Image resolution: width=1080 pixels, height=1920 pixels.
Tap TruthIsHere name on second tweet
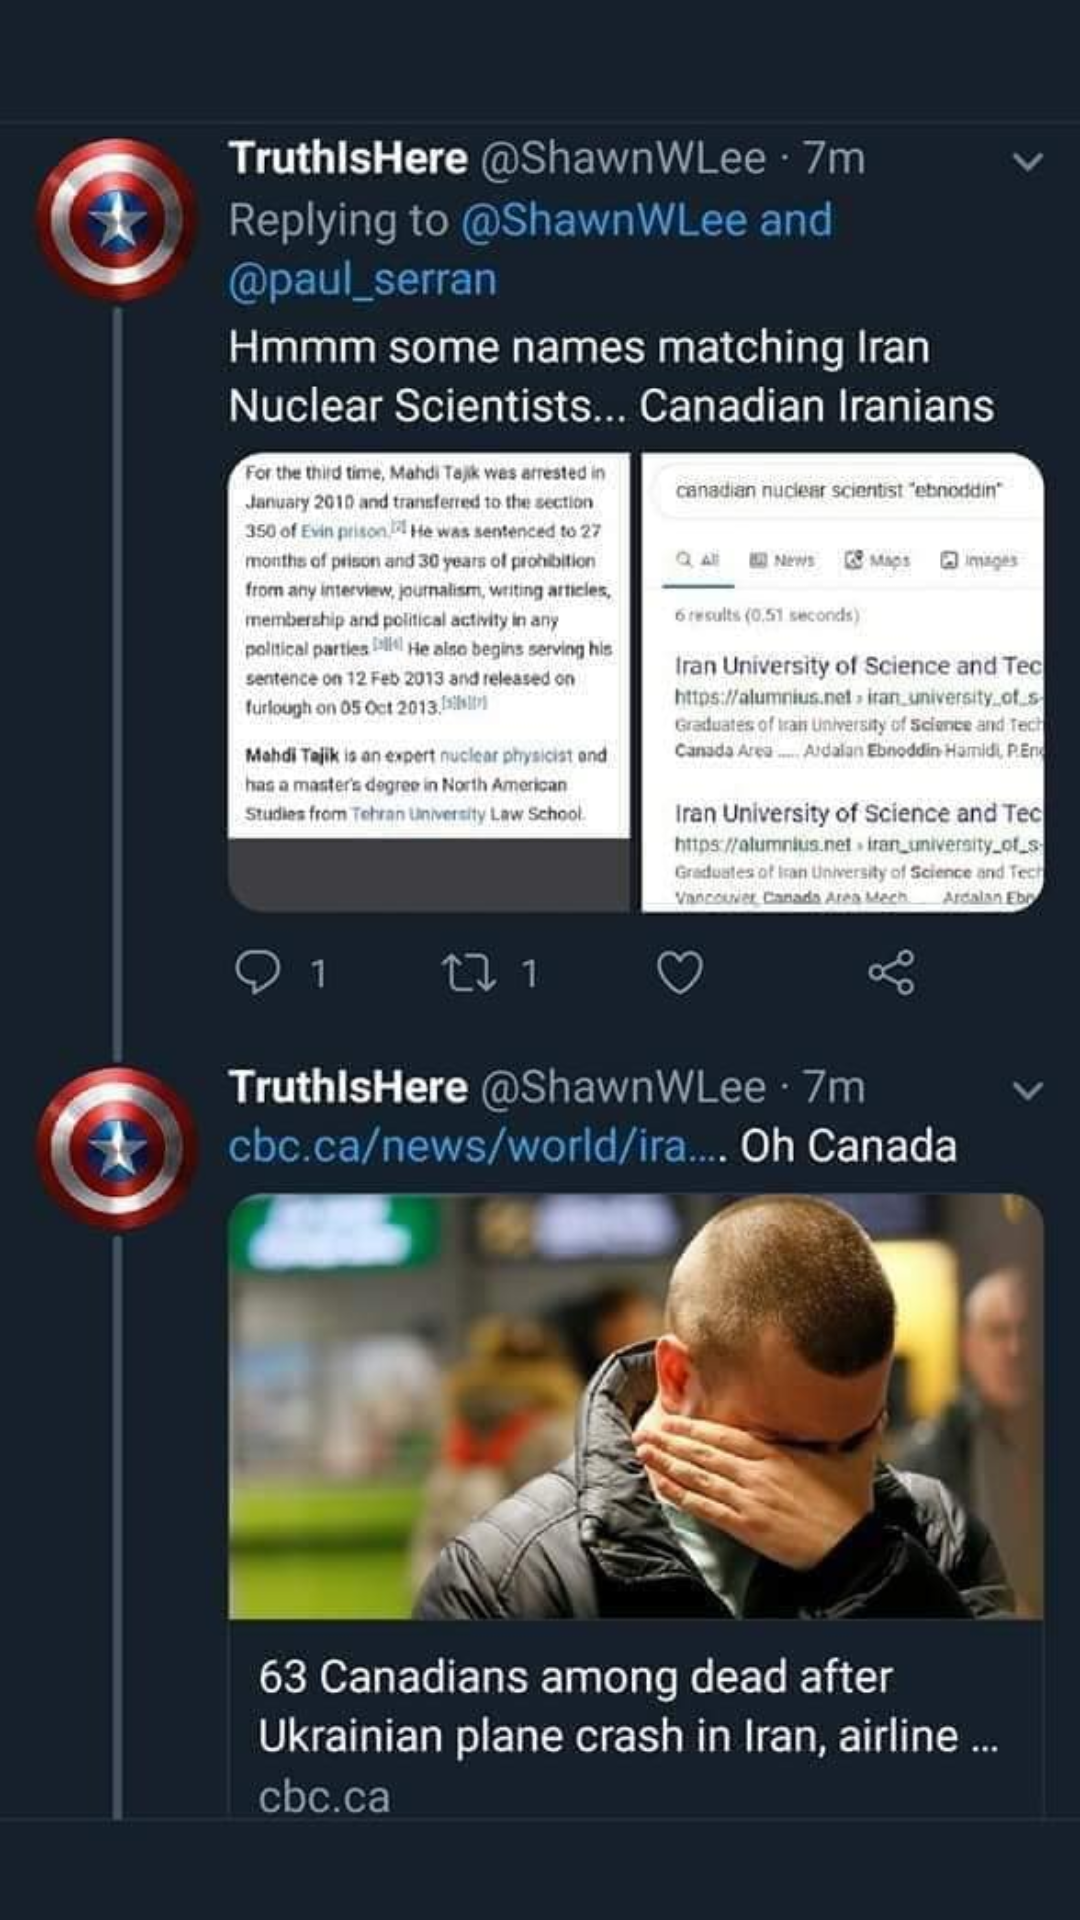[348, 1087]
